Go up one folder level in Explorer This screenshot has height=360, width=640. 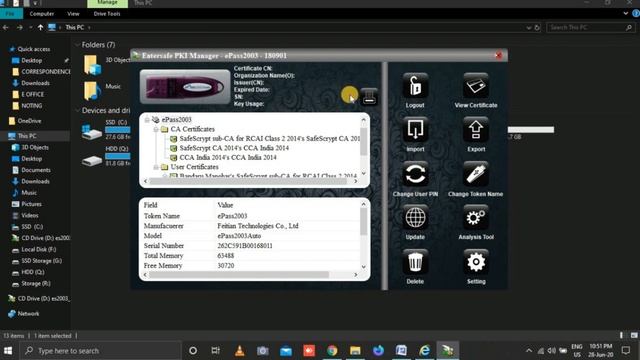point(40,27)
